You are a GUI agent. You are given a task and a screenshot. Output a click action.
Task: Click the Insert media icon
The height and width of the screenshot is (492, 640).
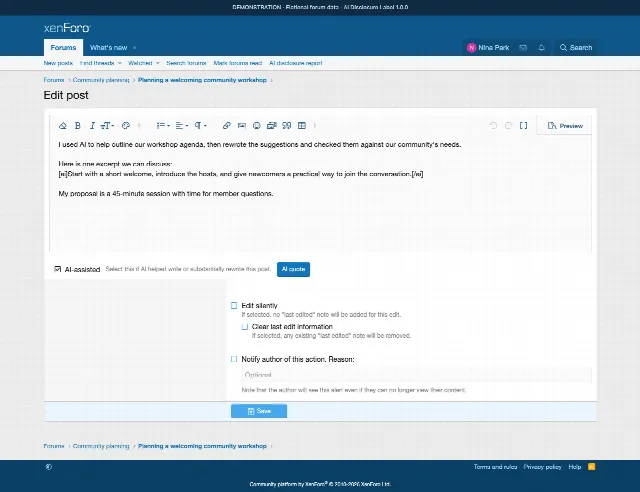click(x=271, y=126)
